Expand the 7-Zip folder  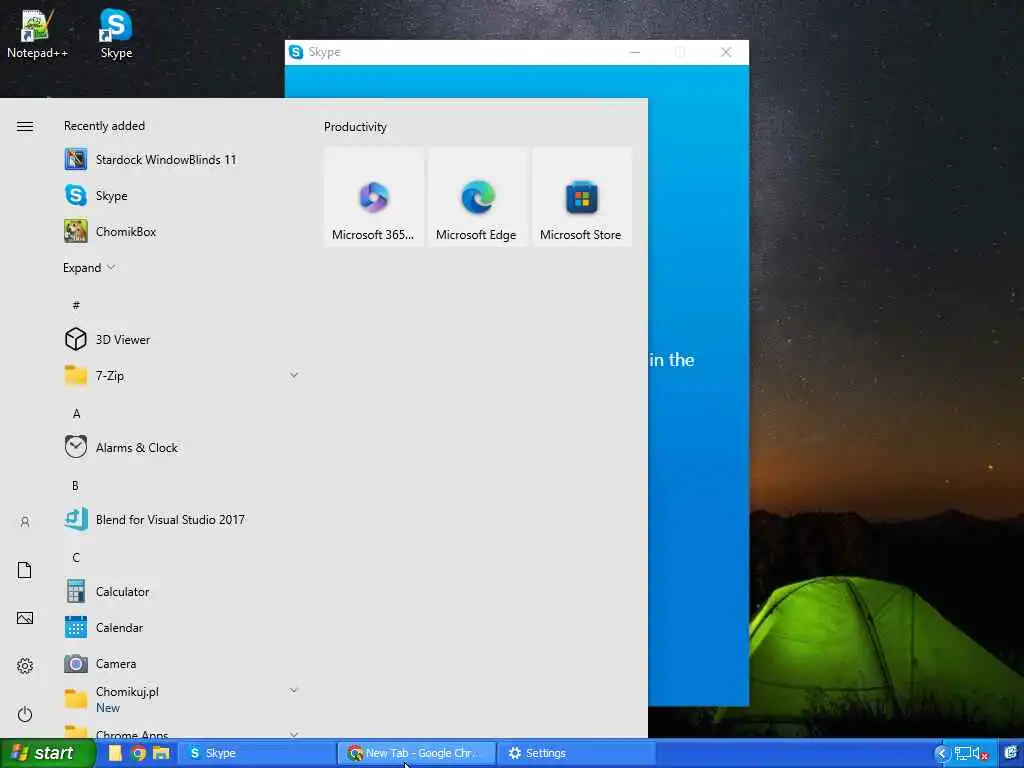tap(294, 375)
